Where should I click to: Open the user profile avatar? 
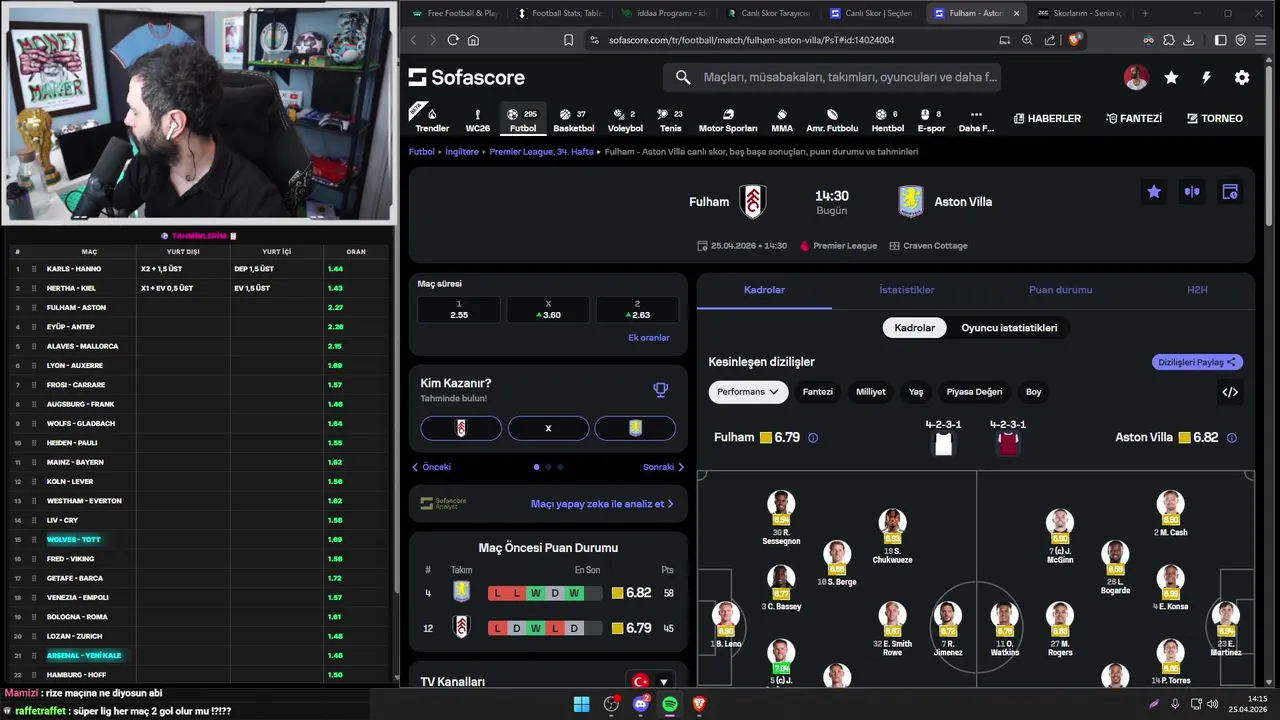coord(1136,77)
